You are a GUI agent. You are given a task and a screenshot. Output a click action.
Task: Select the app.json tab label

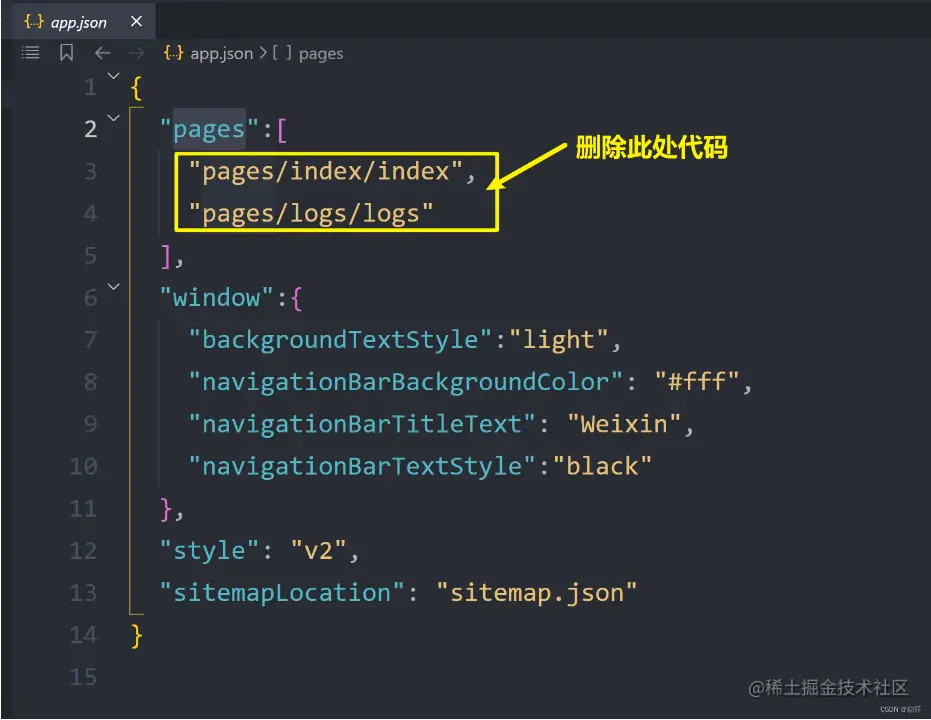coord(78,23)
